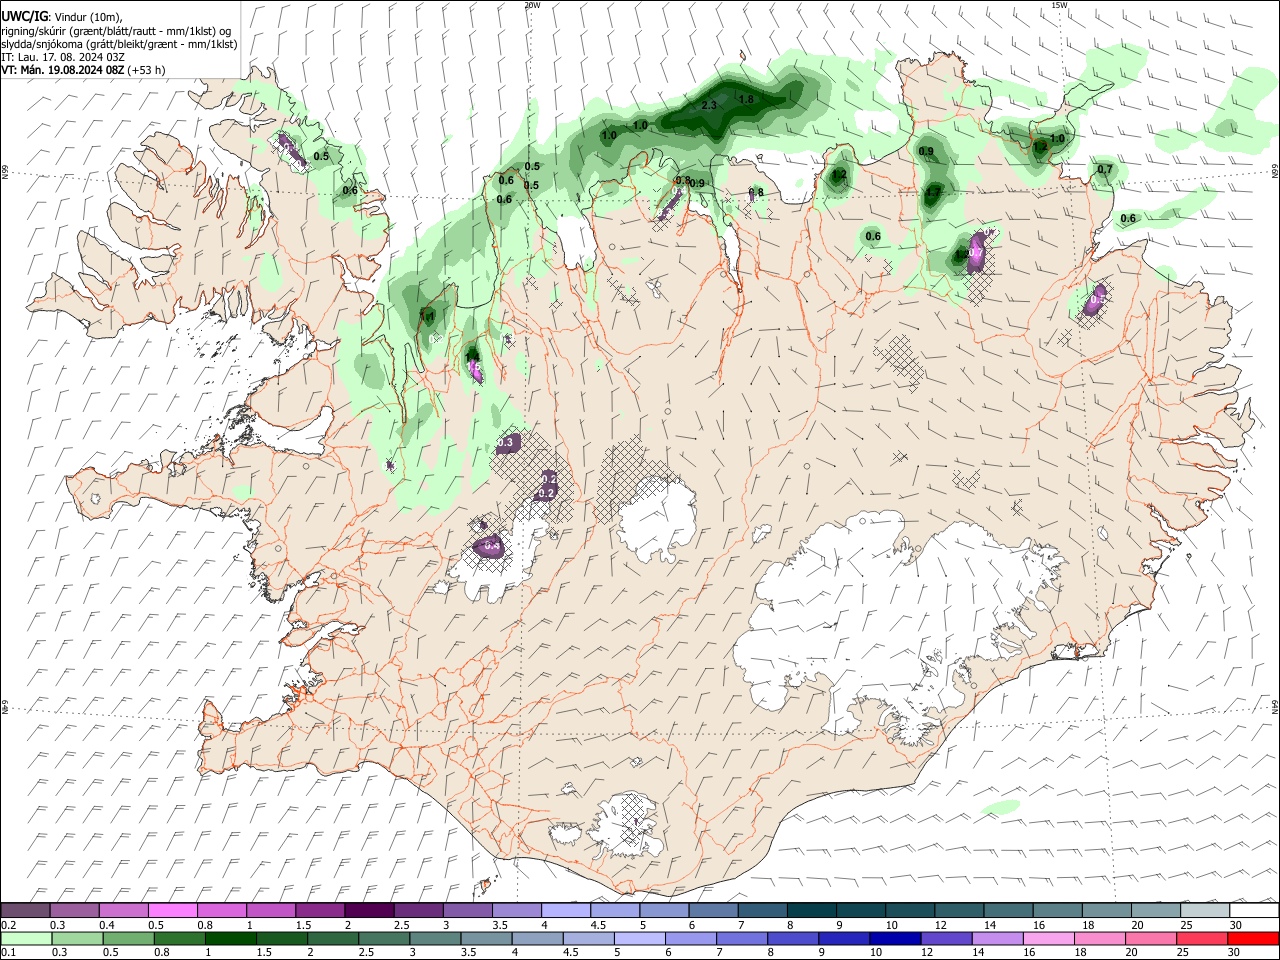Select the light pink 16 mm rain swatch
Viewport: 1280px width, 960px height.
coord(1050,938)
